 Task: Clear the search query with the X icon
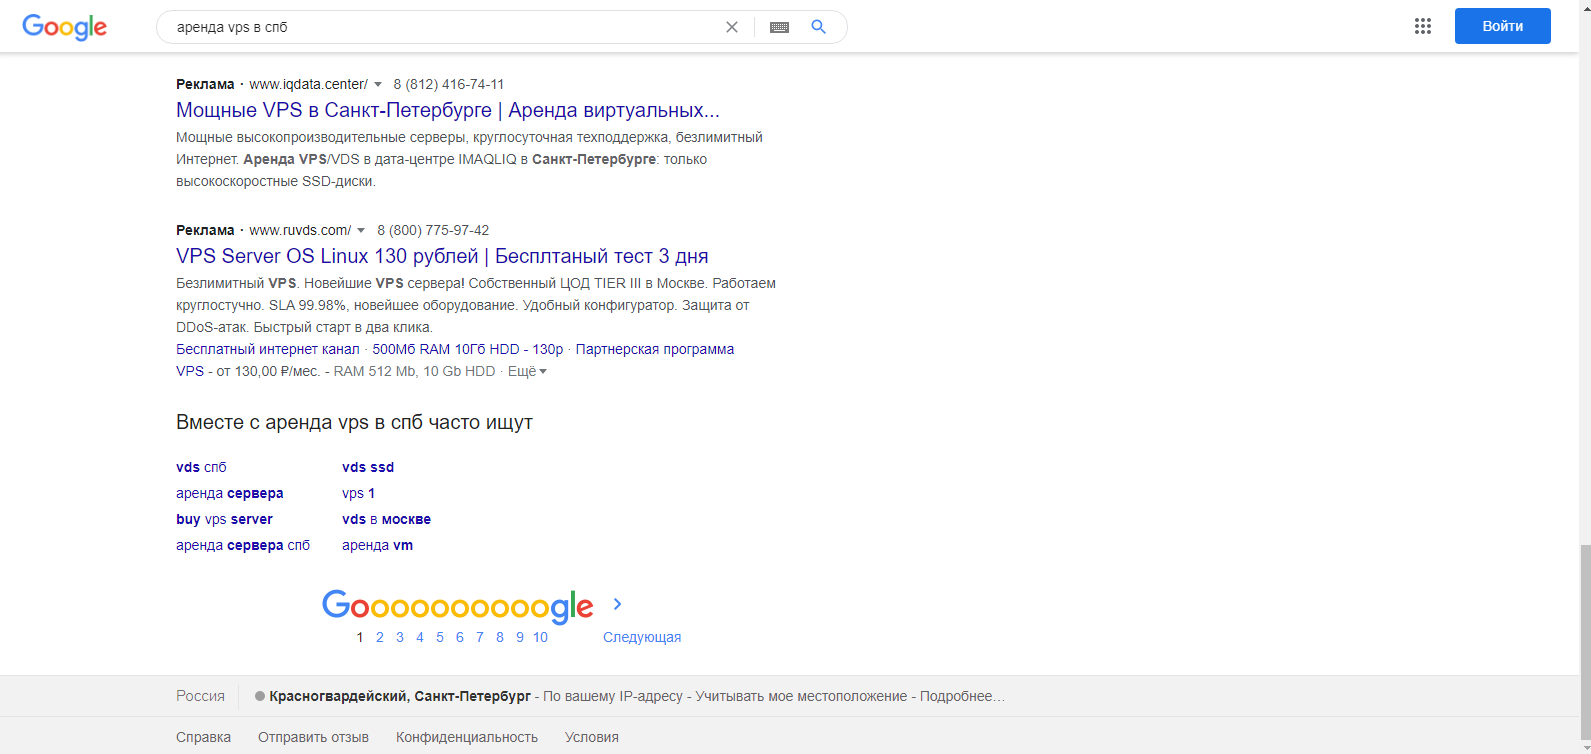[732, 27]
